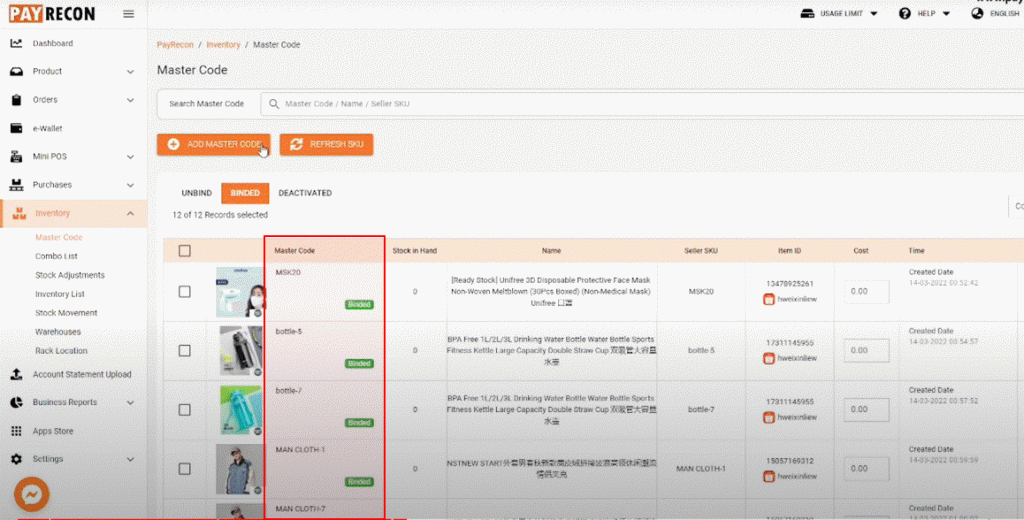This screenshot has width=1024, height=520.
Task: Select the BINDED tab
Action: coord(245,193)
